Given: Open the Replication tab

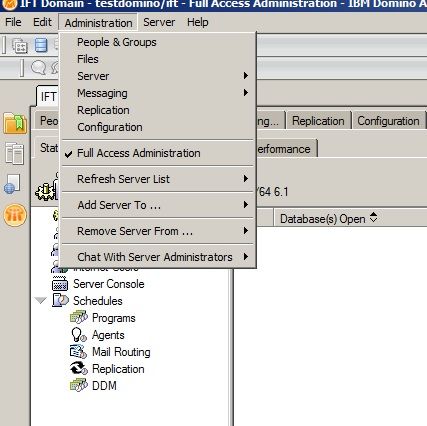Looking at the screenshot, I should point(318,121).
